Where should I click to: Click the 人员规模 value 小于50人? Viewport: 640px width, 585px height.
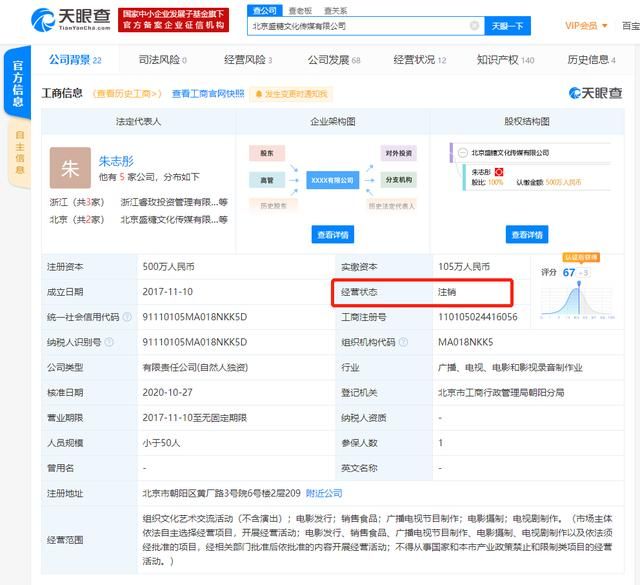click(x=161, y=443)
